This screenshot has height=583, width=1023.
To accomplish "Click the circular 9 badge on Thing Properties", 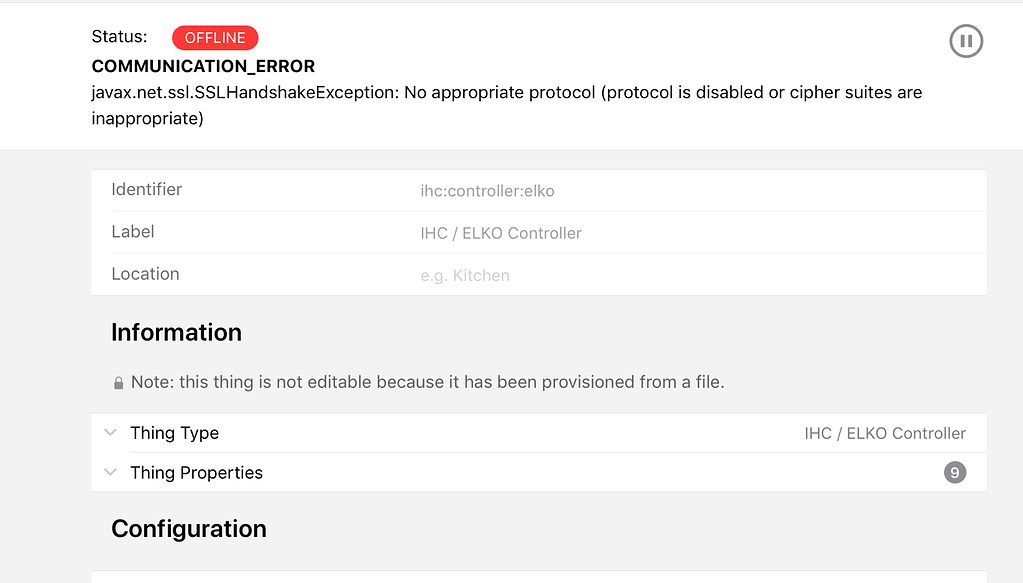I will pyautogui.click(x=954, y=472).
